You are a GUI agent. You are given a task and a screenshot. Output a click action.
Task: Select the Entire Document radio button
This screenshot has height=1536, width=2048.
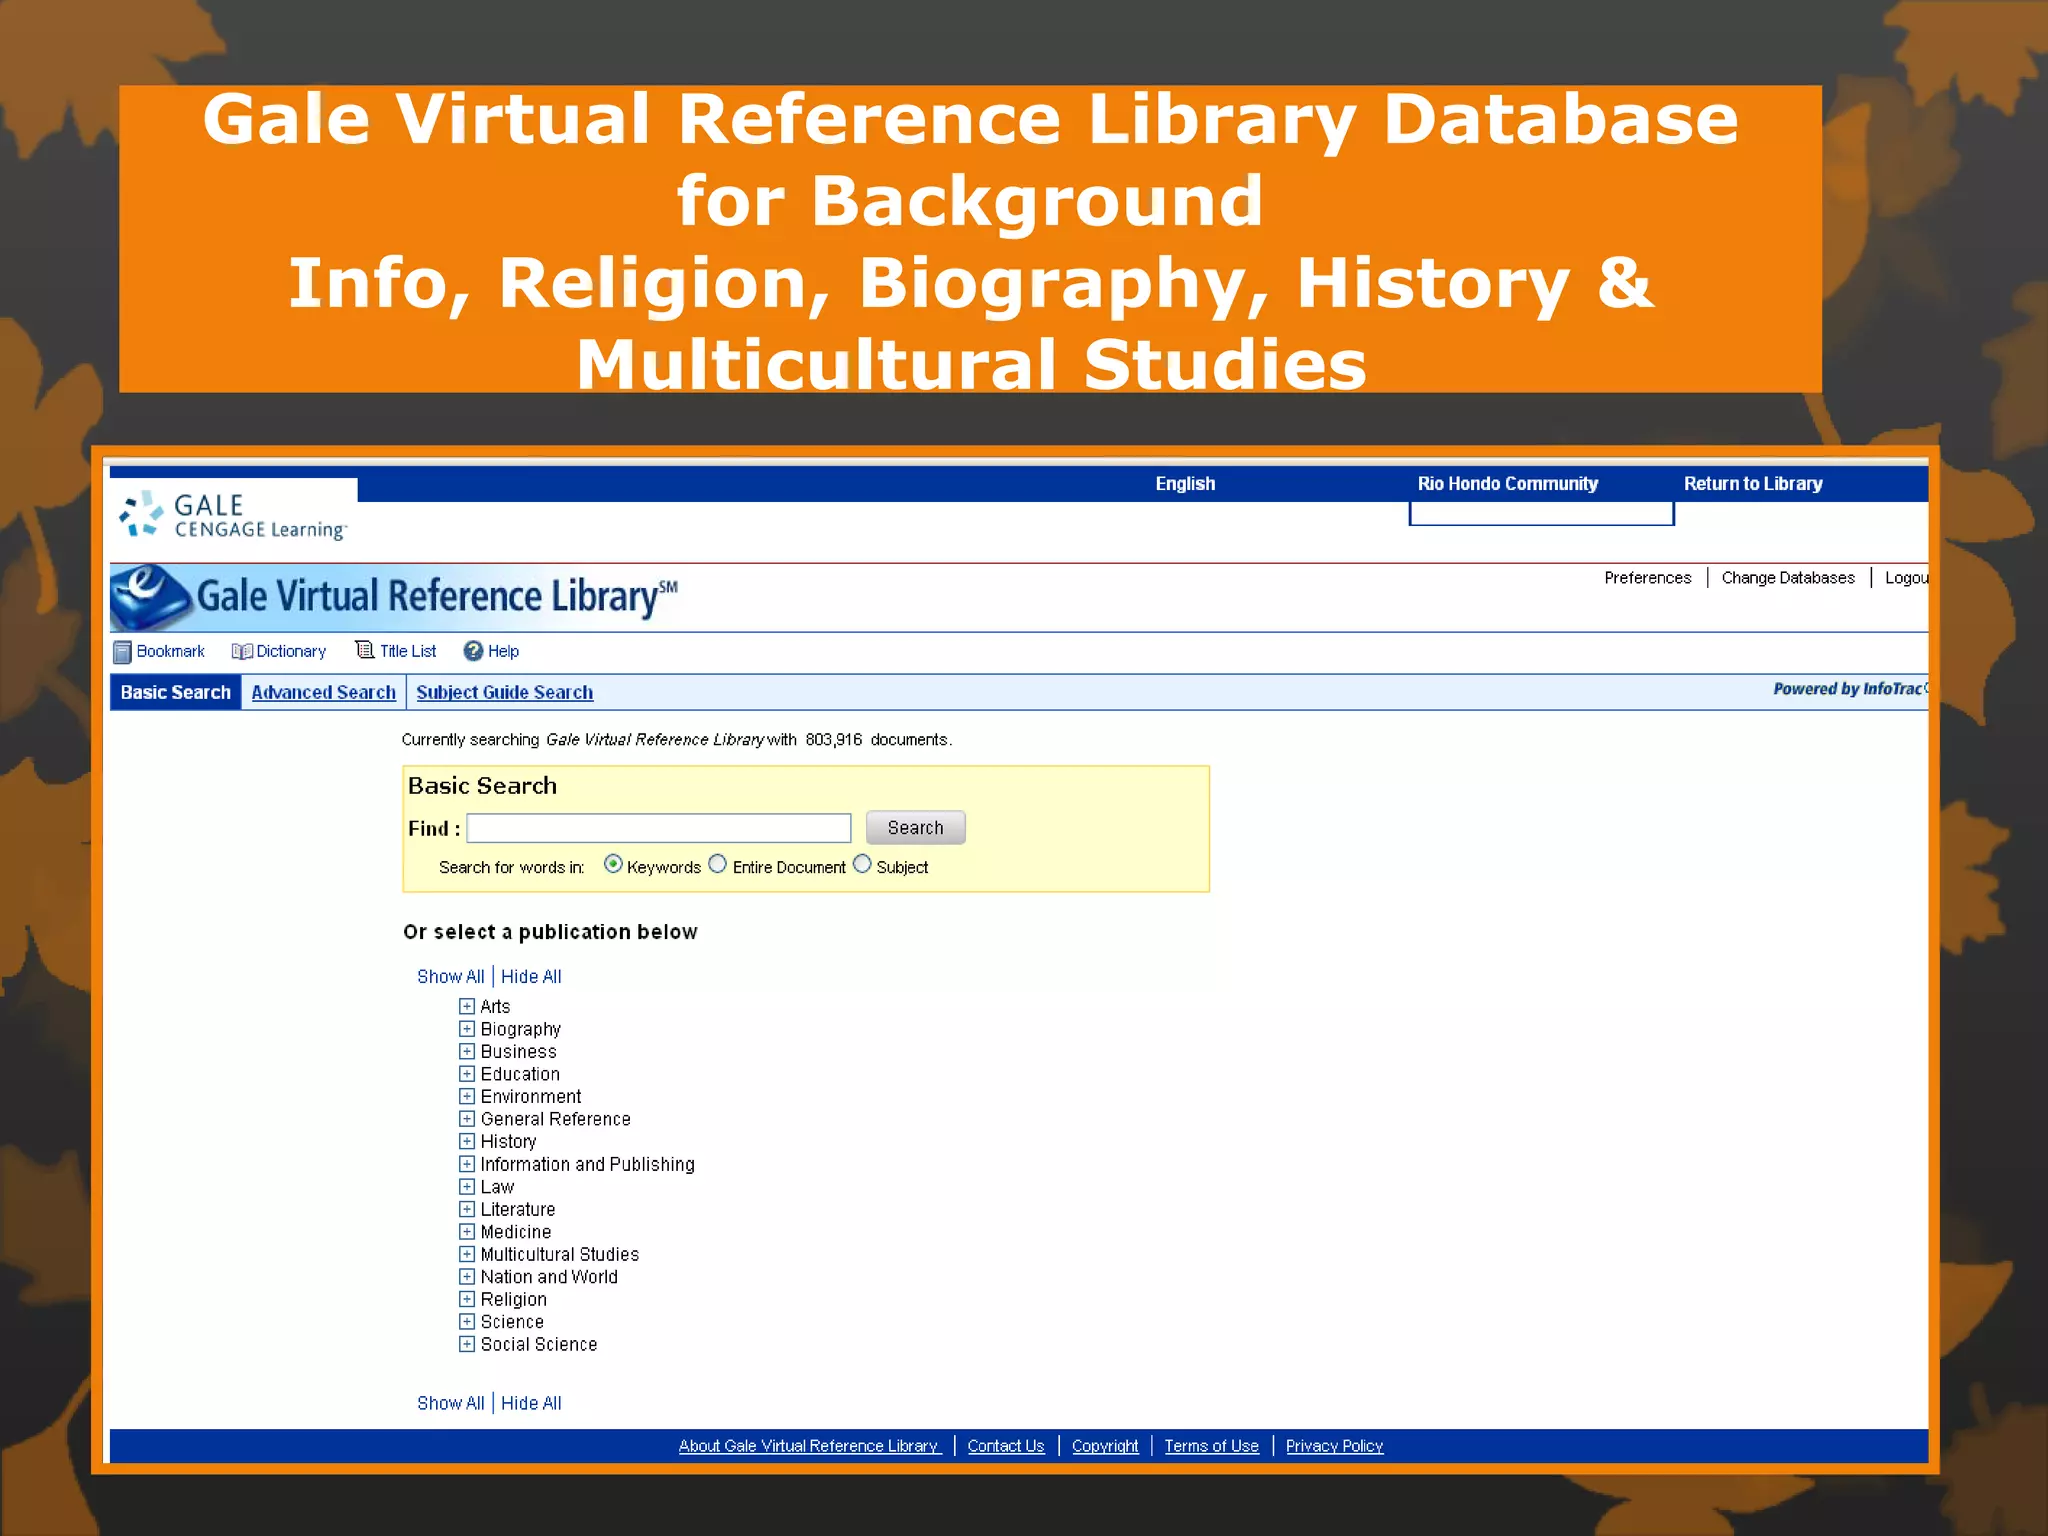718,864
